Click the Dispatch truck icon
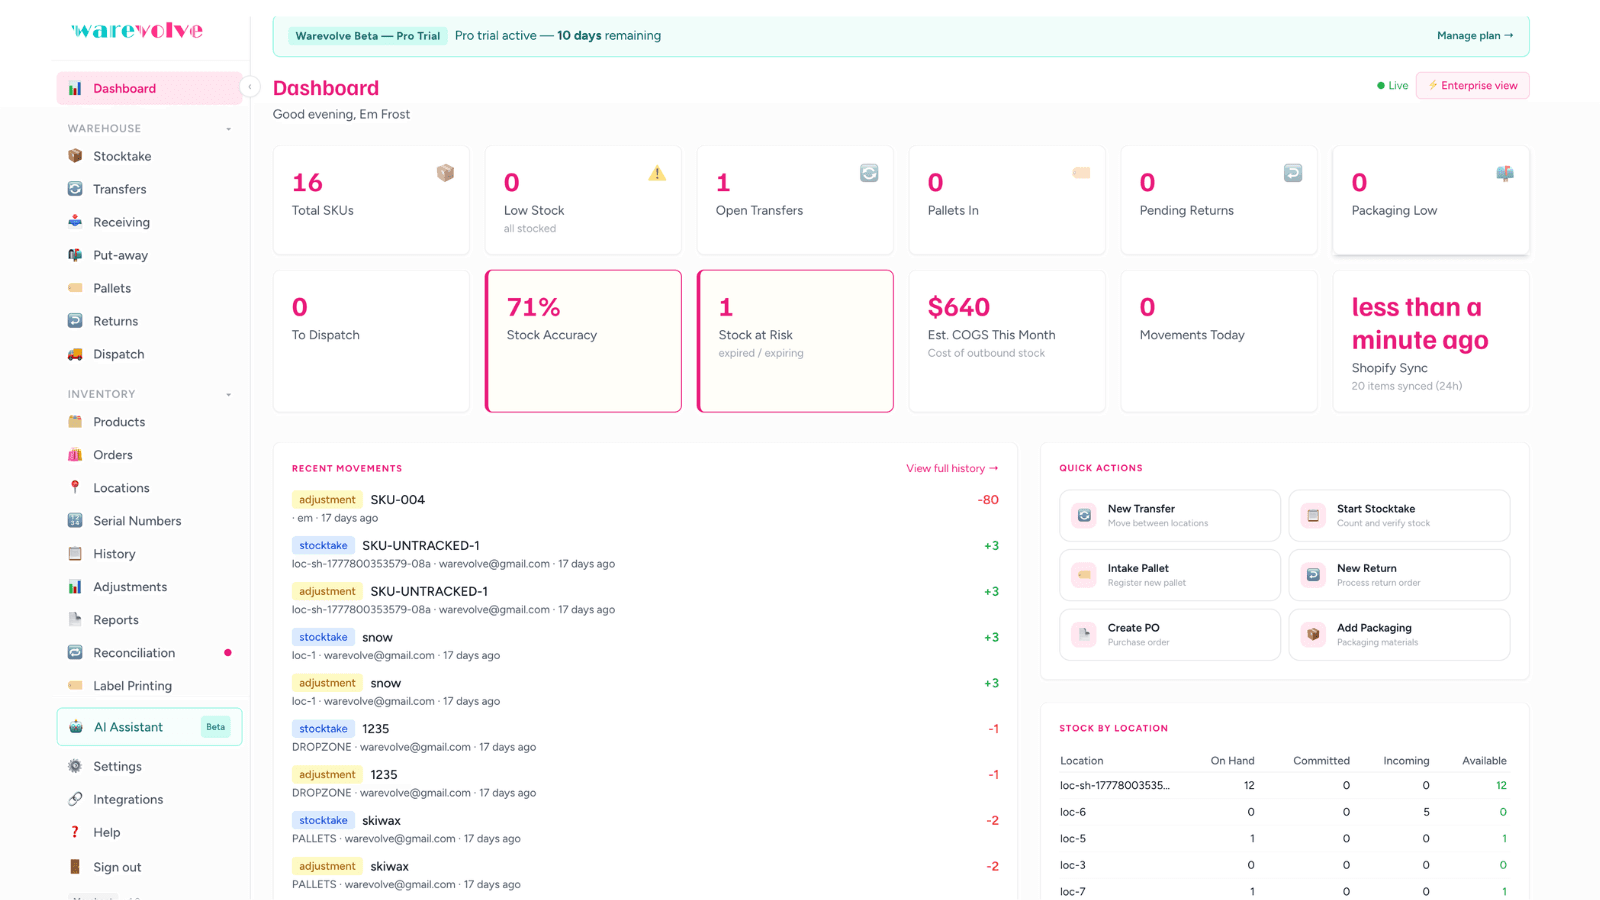The image size is (1600, 900). coord(75,354)
